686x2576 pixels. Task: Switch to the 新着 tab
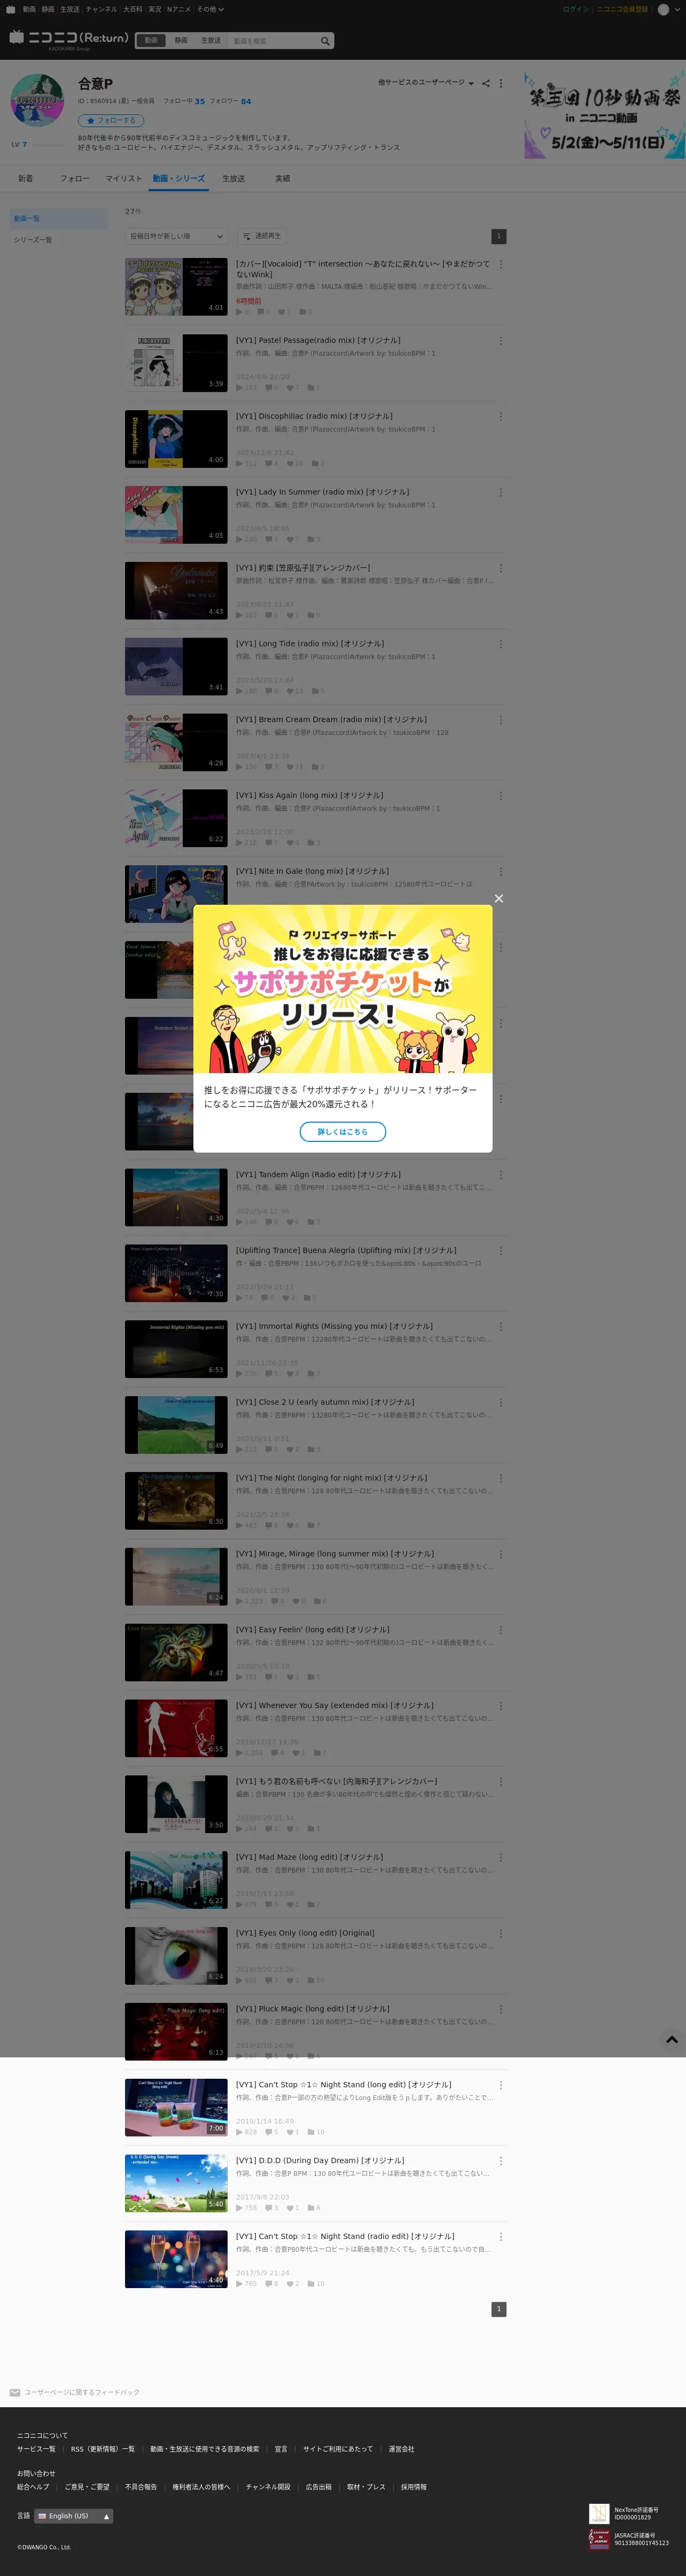click(25, 179)
